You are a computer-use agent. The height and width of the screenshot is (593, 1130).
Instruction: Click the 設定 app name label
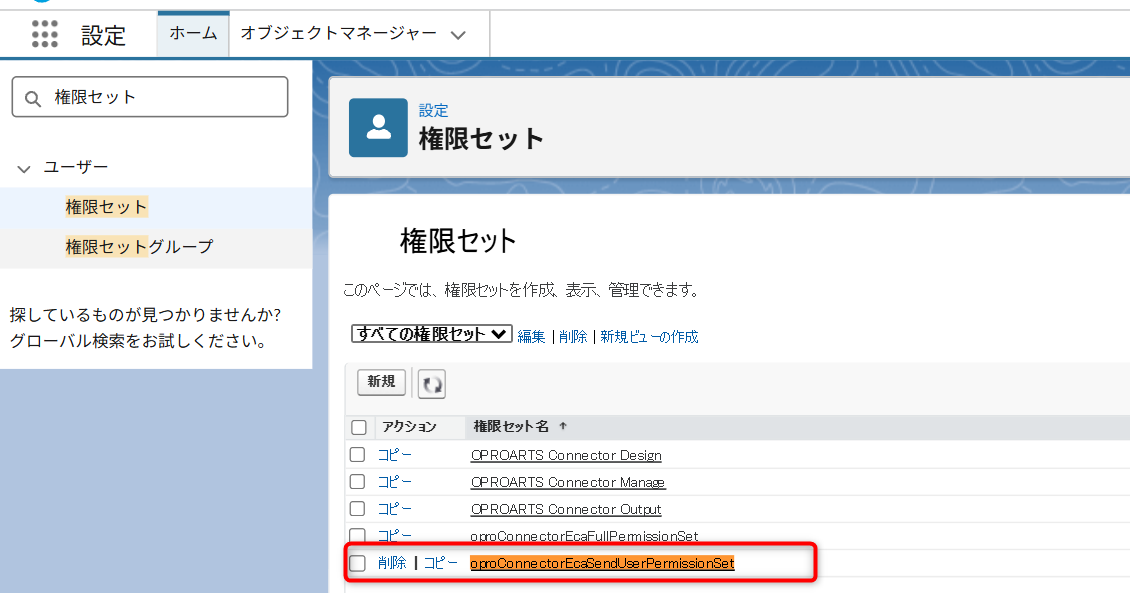[x=103, y=35]
